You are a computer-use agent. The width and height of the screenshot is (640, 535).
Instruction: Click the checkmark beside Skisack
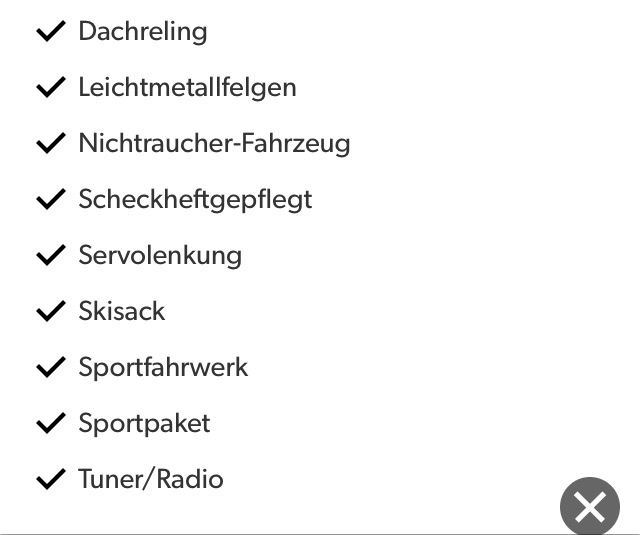tap(50, 312)
